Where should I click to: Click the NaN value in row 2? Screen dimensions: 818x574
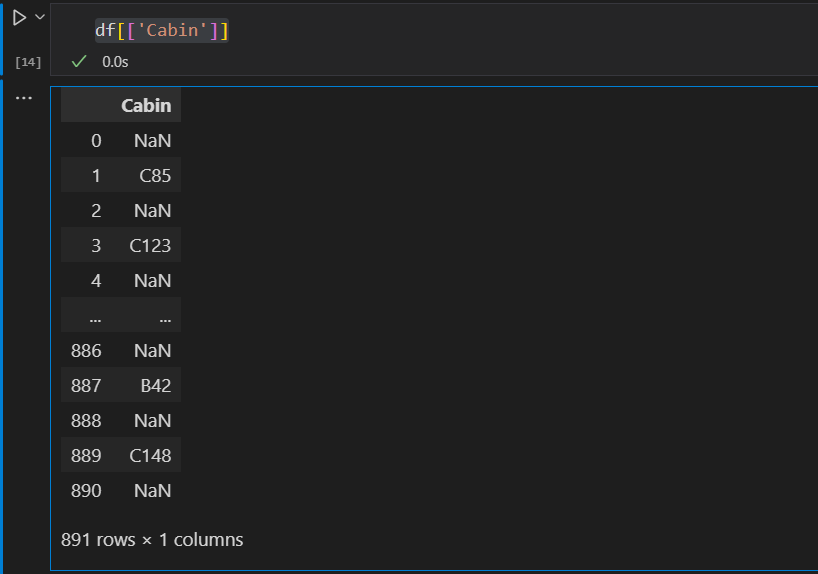coord(152,211)
